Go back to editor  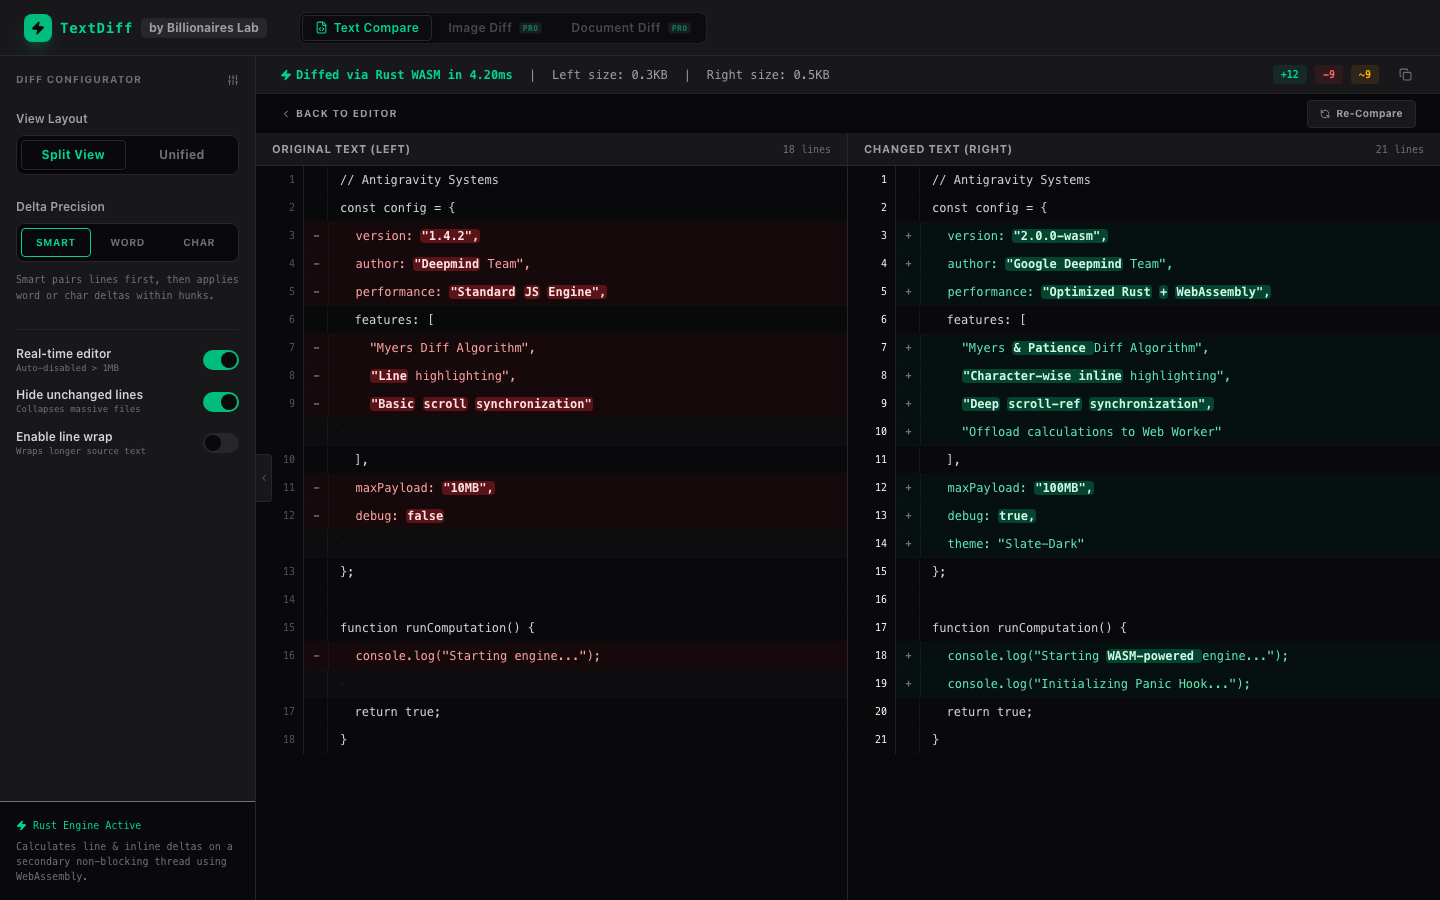pos(340,114)
